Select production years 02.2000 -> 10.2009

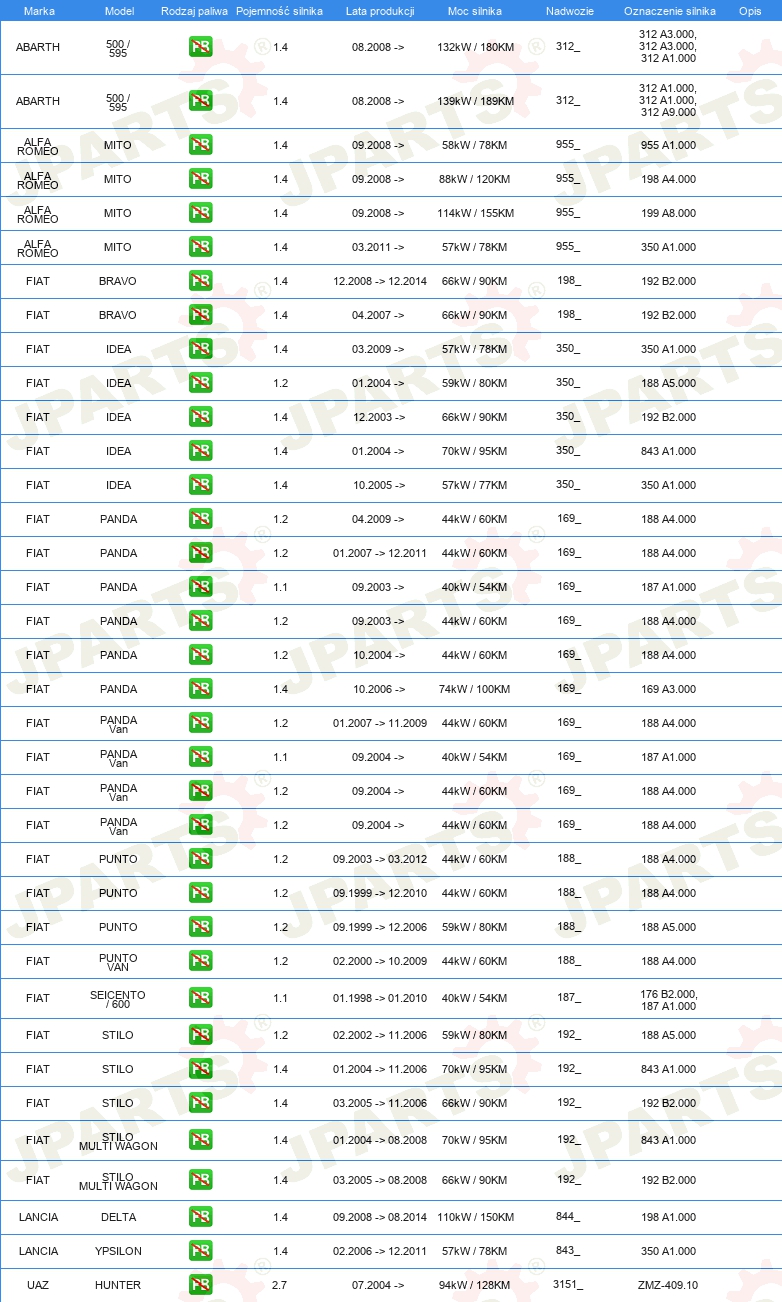tap(380, 961)
